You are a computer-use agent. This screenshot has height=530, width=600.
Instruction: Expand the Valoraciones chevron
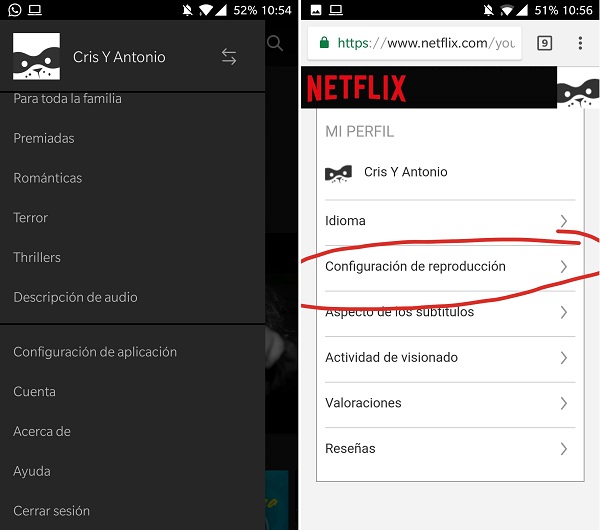(563, 403)
